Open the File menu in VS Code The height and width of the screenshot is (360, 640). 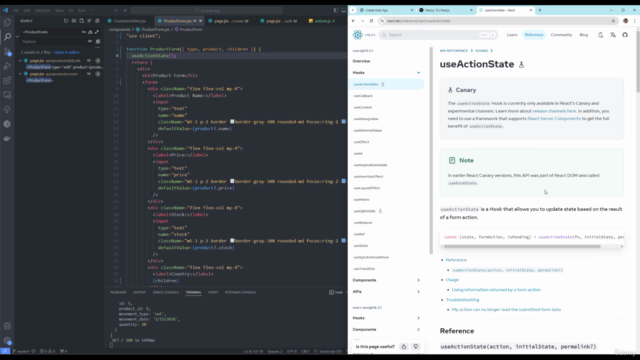pos(15,10)
